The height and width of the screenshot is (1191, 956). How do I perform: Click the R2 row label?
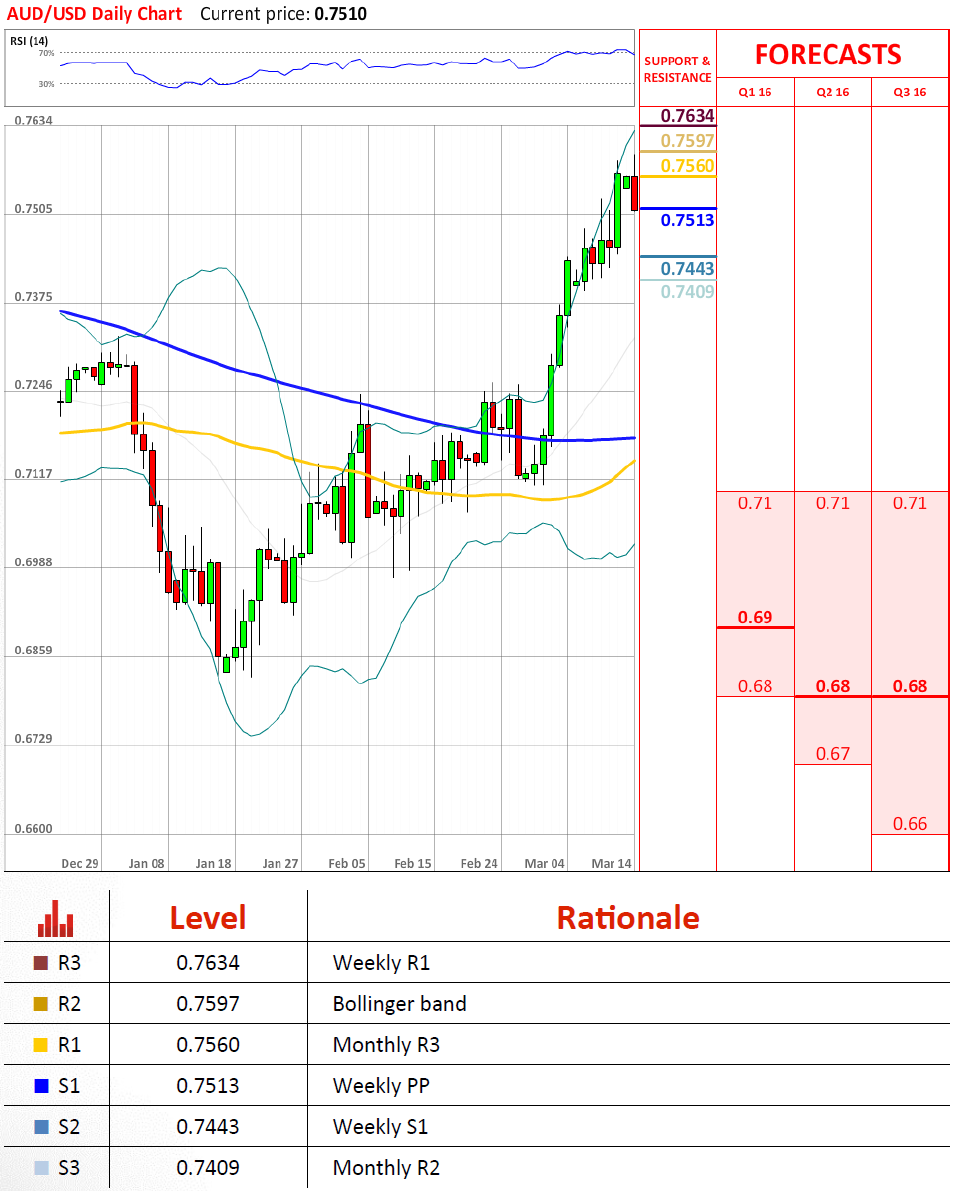pyautogui.click(x=69, y=1004)
